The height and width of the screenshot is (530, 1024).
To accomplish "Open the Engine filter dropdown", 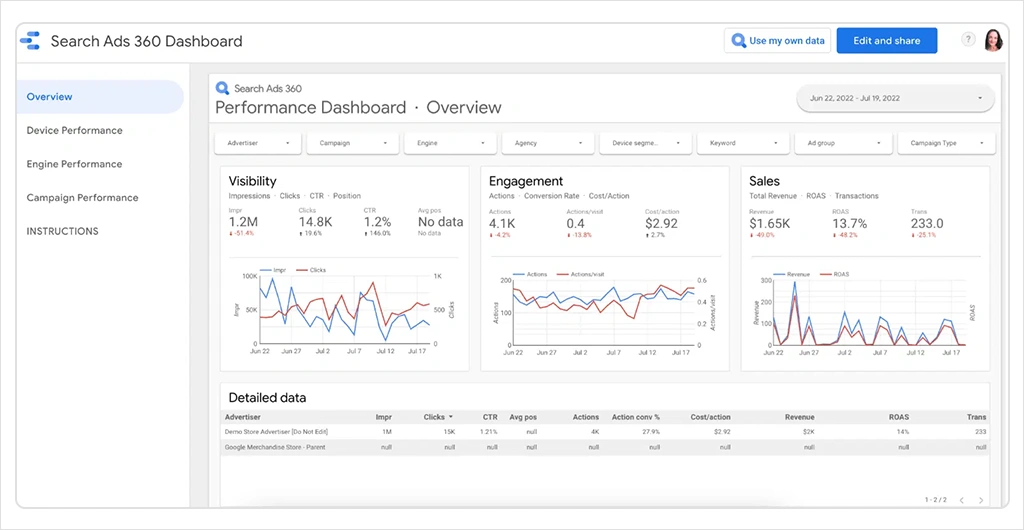I will 450,143.
